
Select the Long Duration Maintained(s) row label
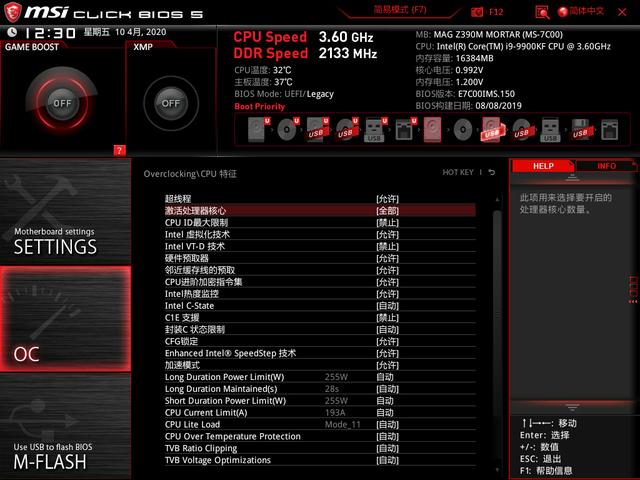(x=221, y=389)
